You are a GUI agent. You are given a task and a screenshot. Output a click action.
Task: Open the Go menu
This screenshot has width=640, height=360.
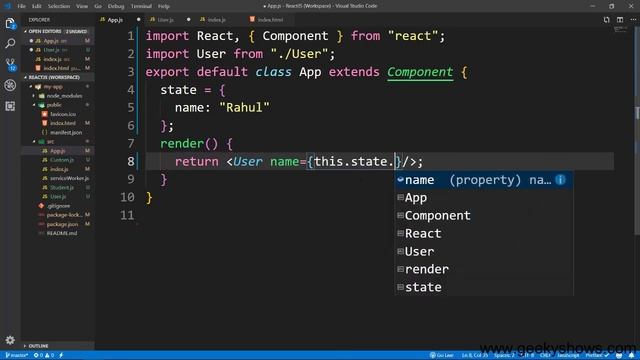pos(98,6)
